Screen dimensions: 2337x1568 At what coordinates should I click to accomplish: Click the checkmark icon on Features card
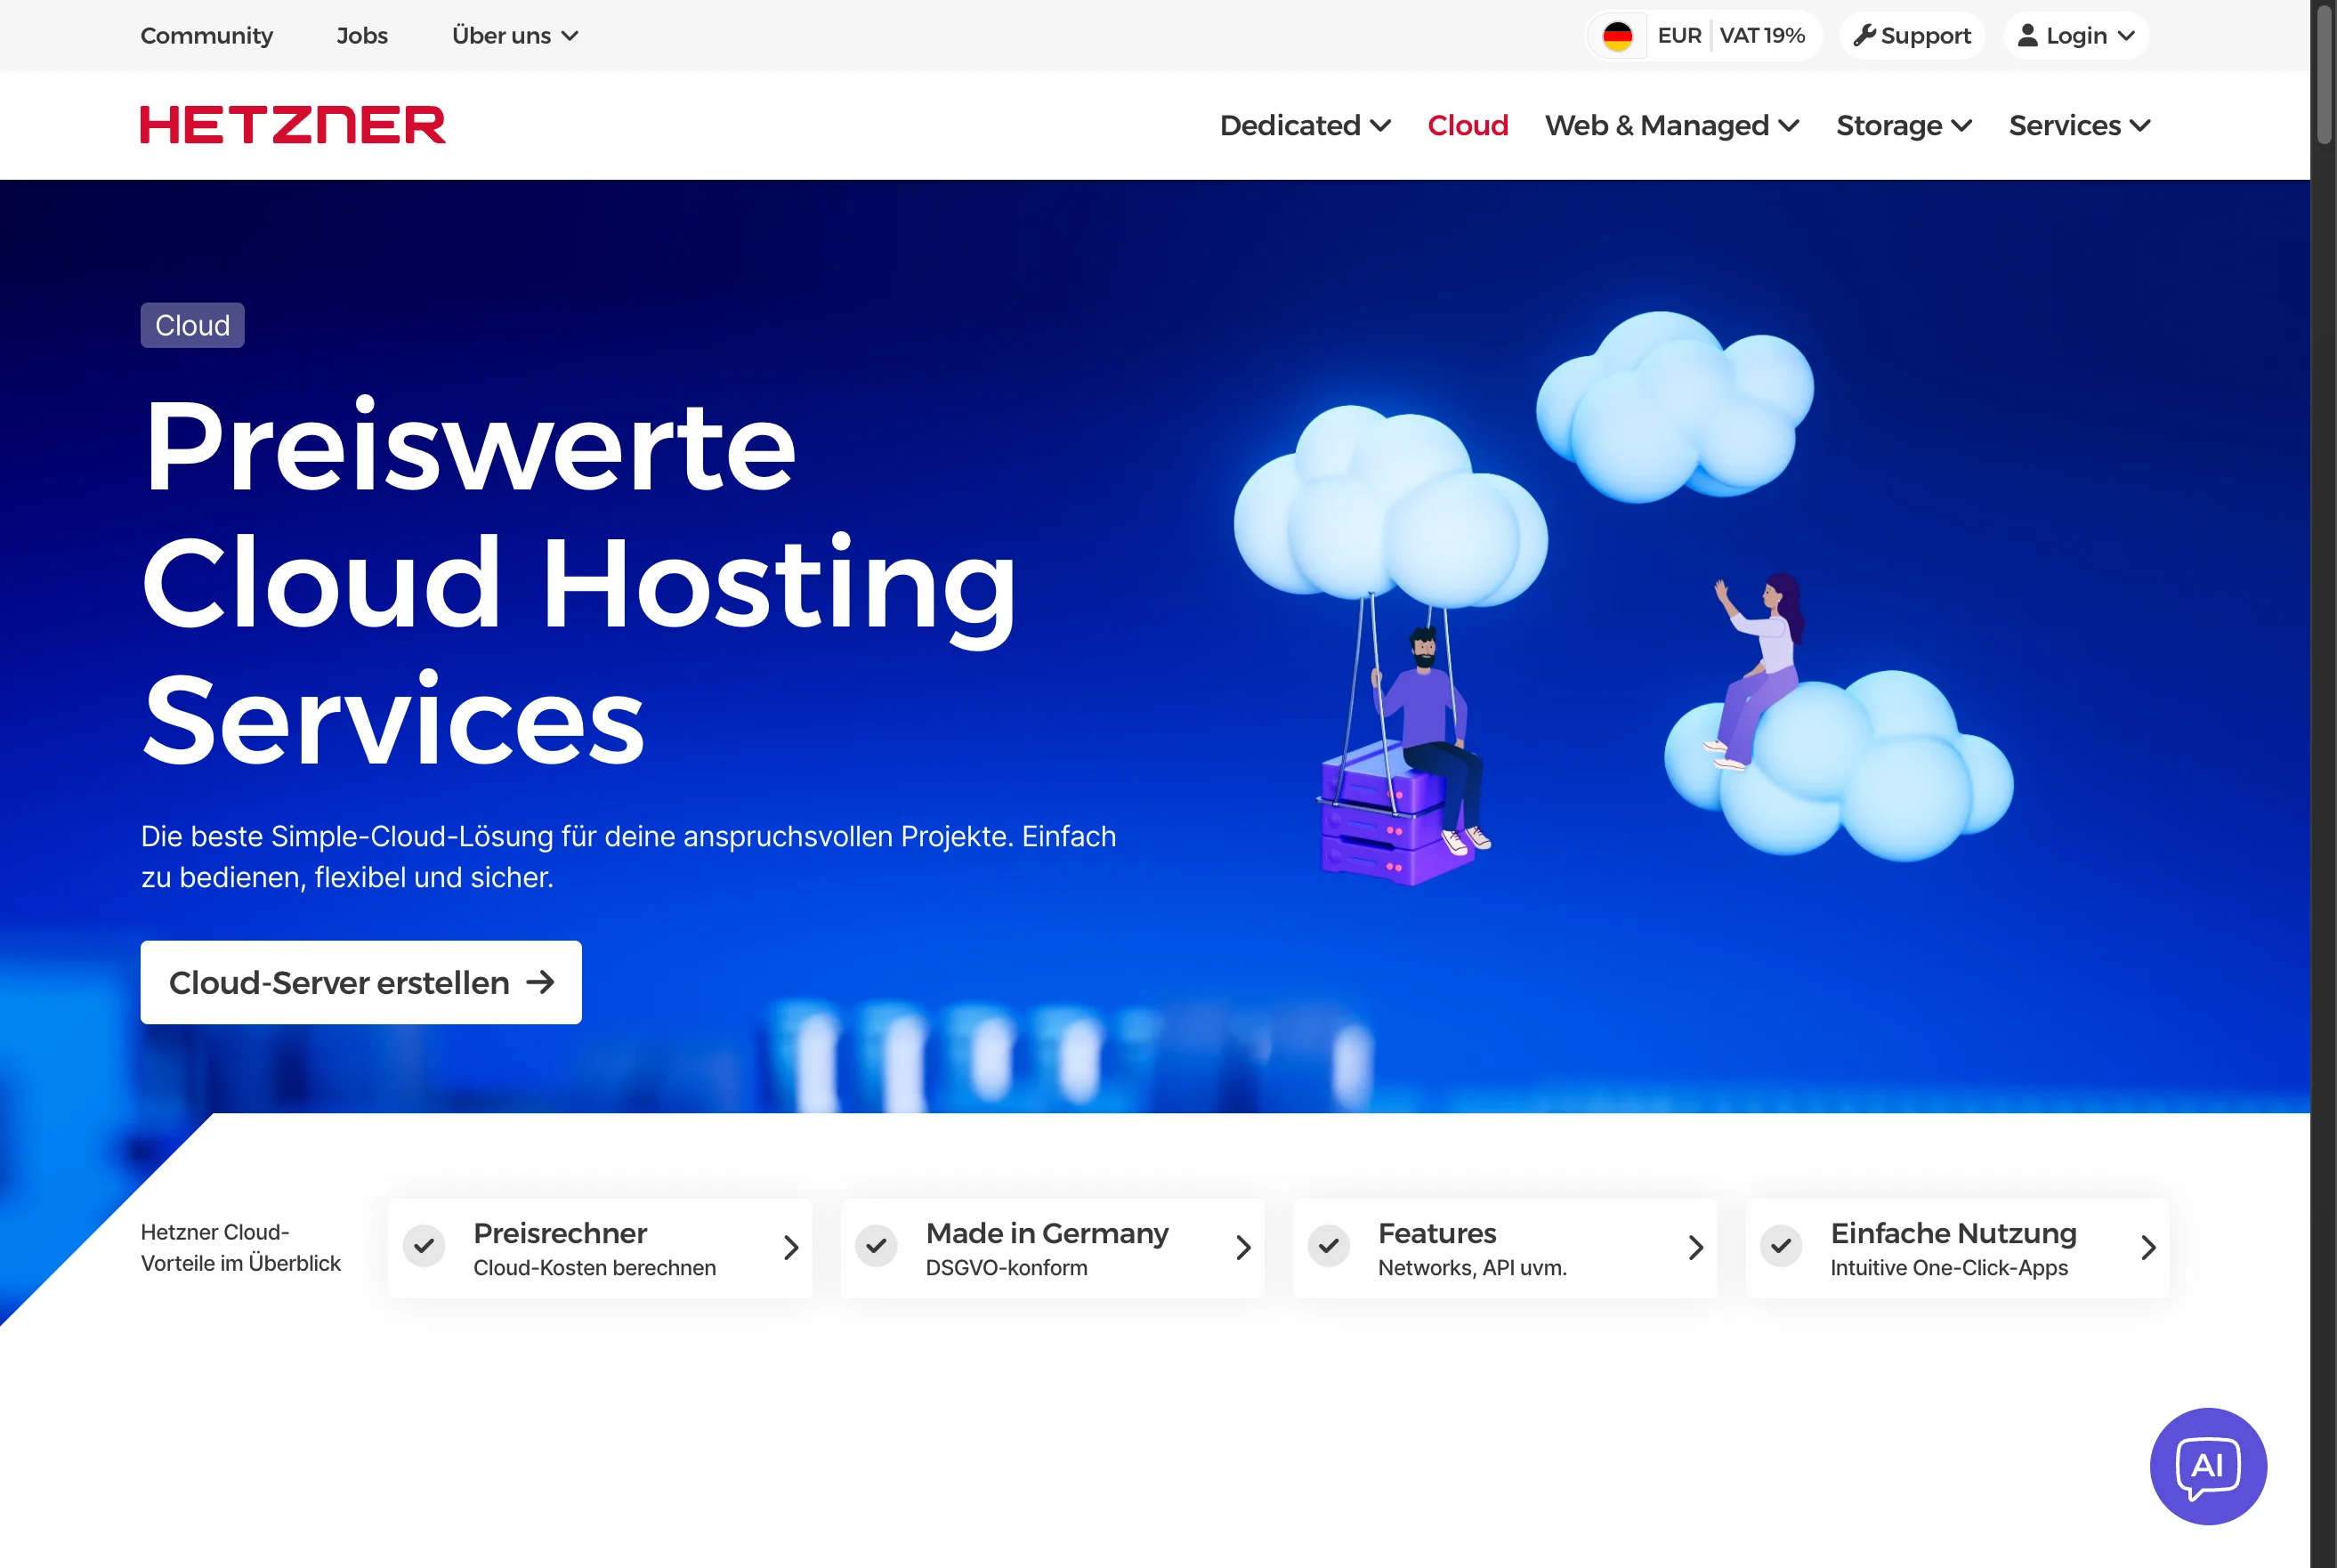1329,1246
